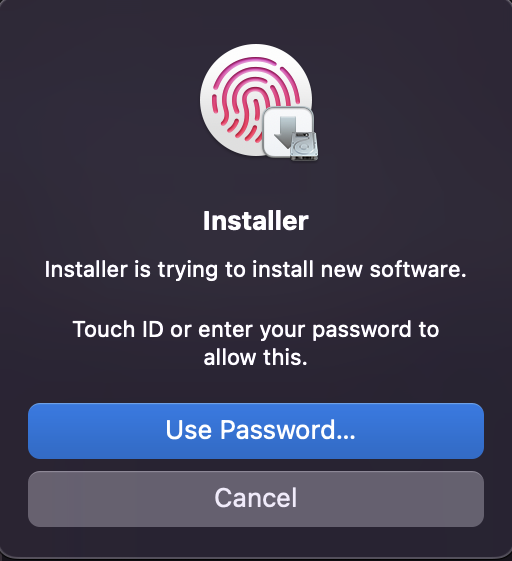This screenshot has width=512, height=561.
Task: Click the bold Installer dialog title
Action: tap(255, 221)
